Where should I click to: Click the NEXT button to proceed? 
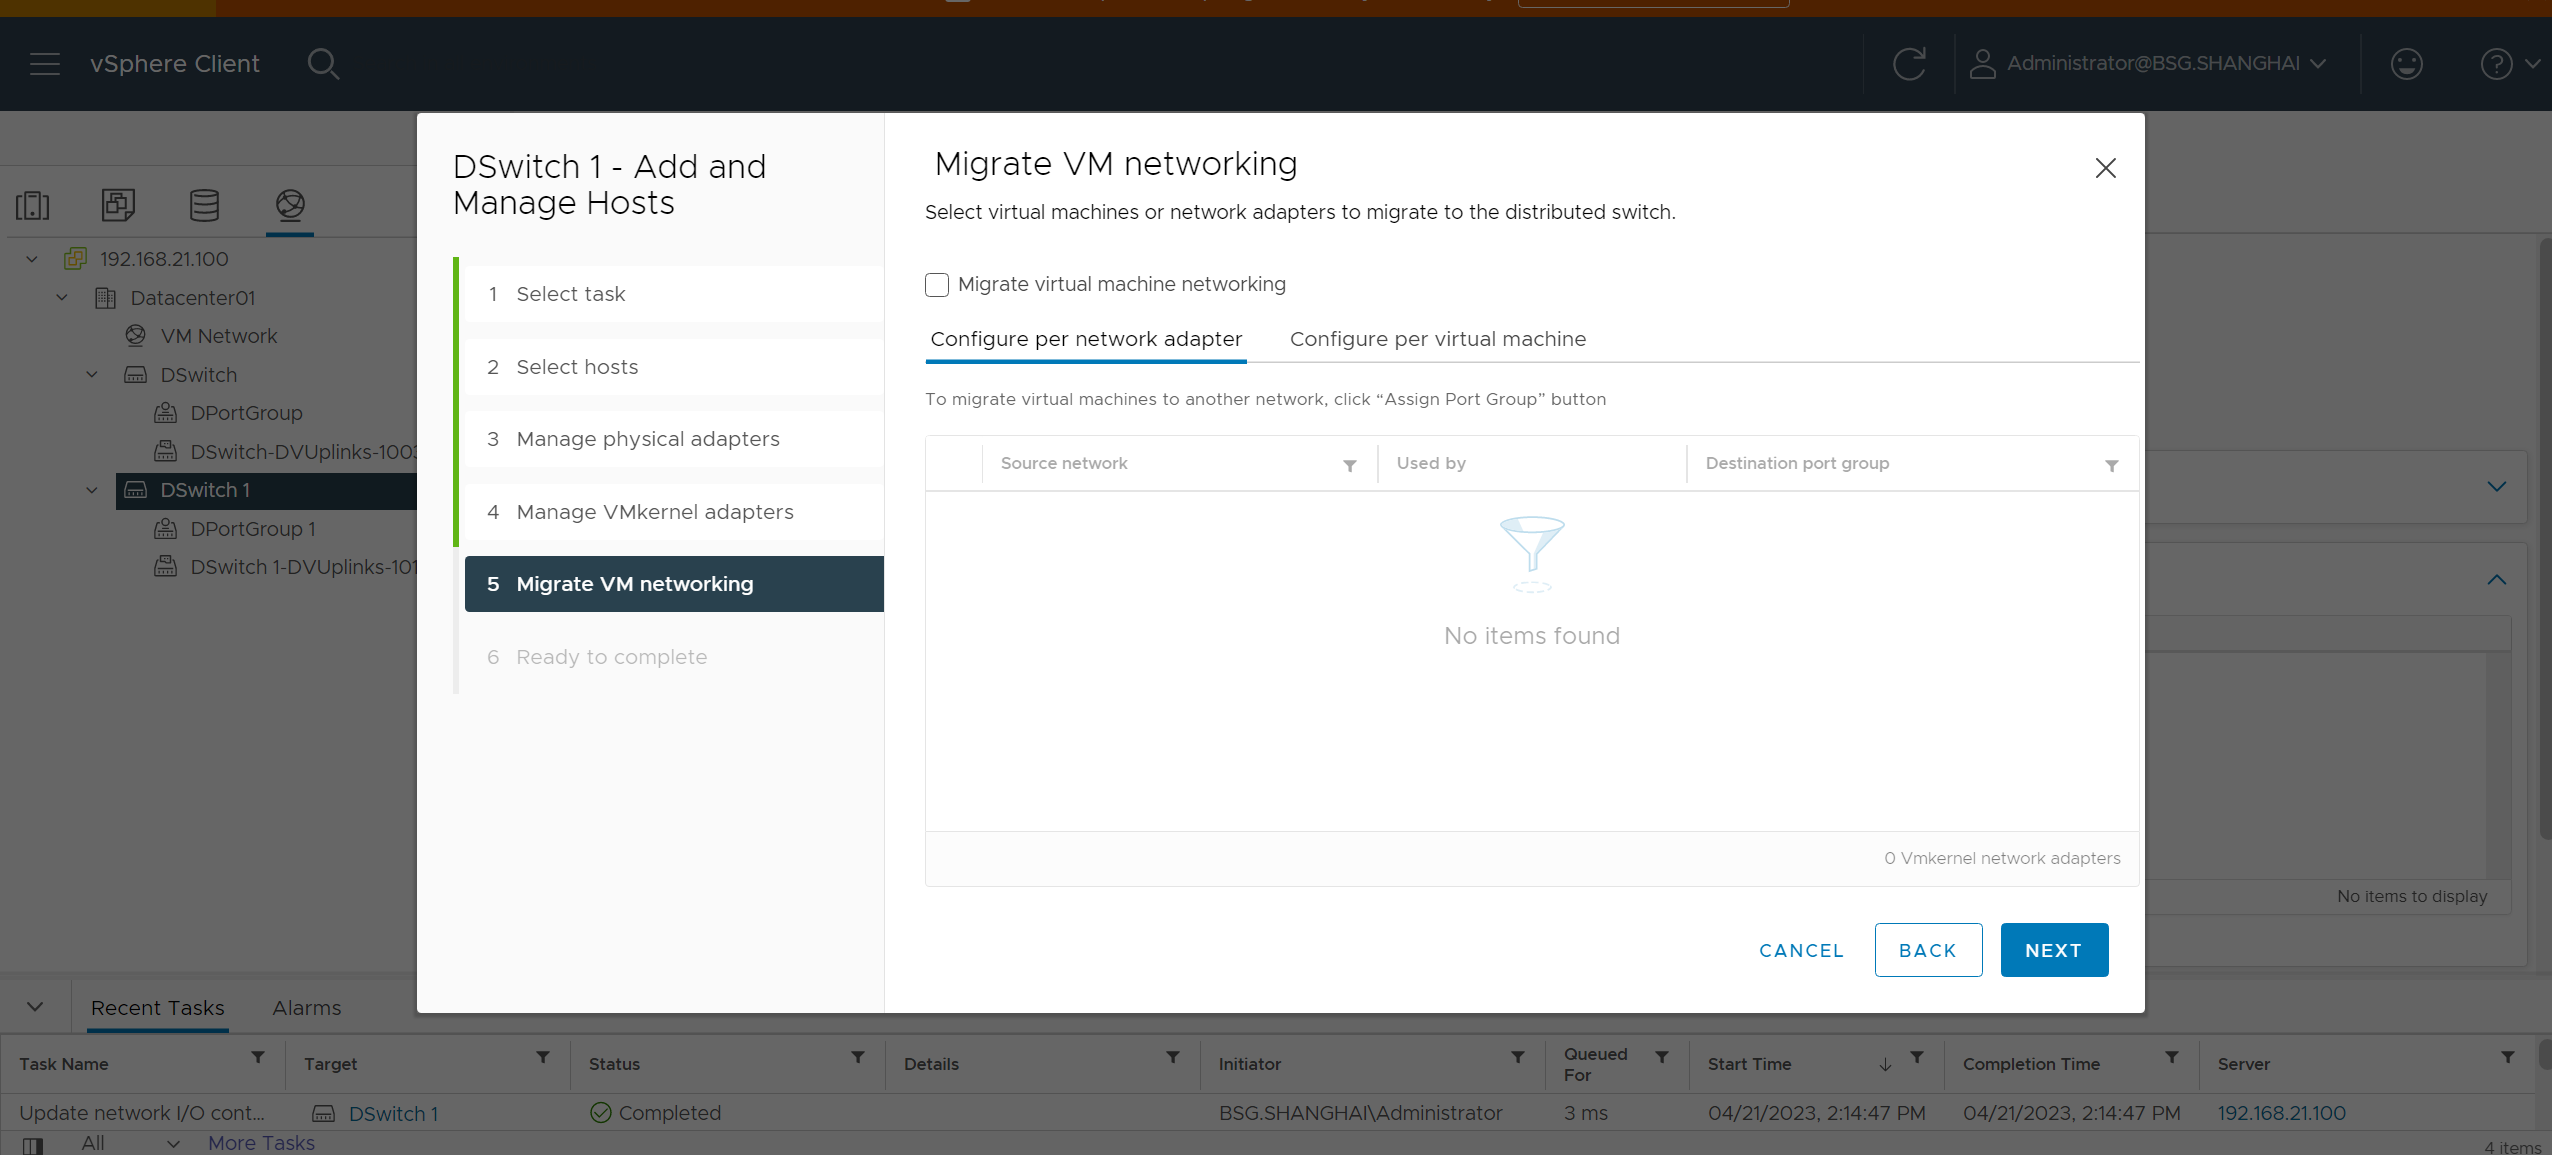click(x=2054, y=948)
